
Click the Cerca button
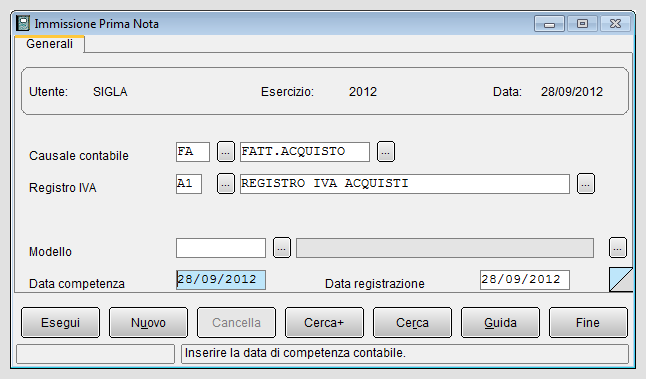412,323
